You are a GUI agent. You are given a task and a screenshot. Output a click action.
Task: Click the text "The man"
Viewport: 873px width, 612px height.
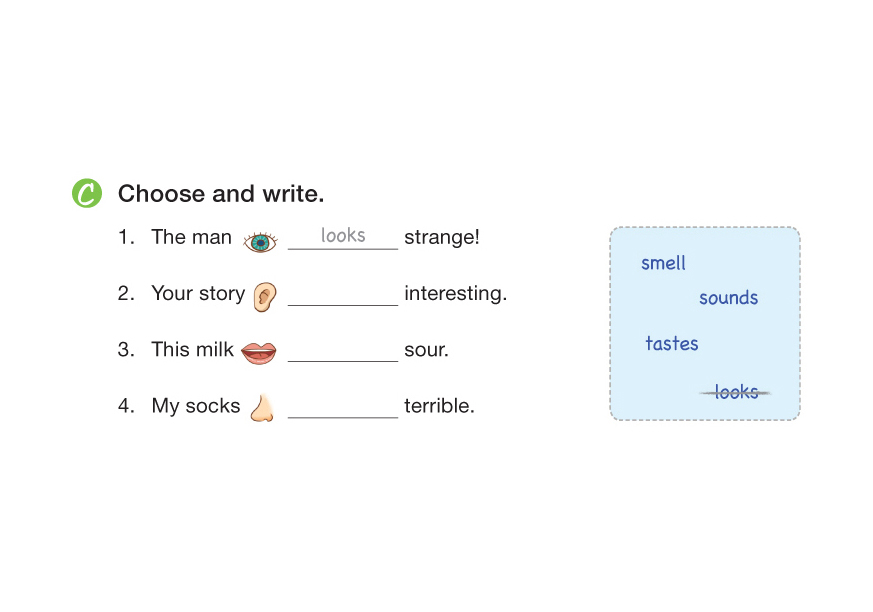point(191,238)
